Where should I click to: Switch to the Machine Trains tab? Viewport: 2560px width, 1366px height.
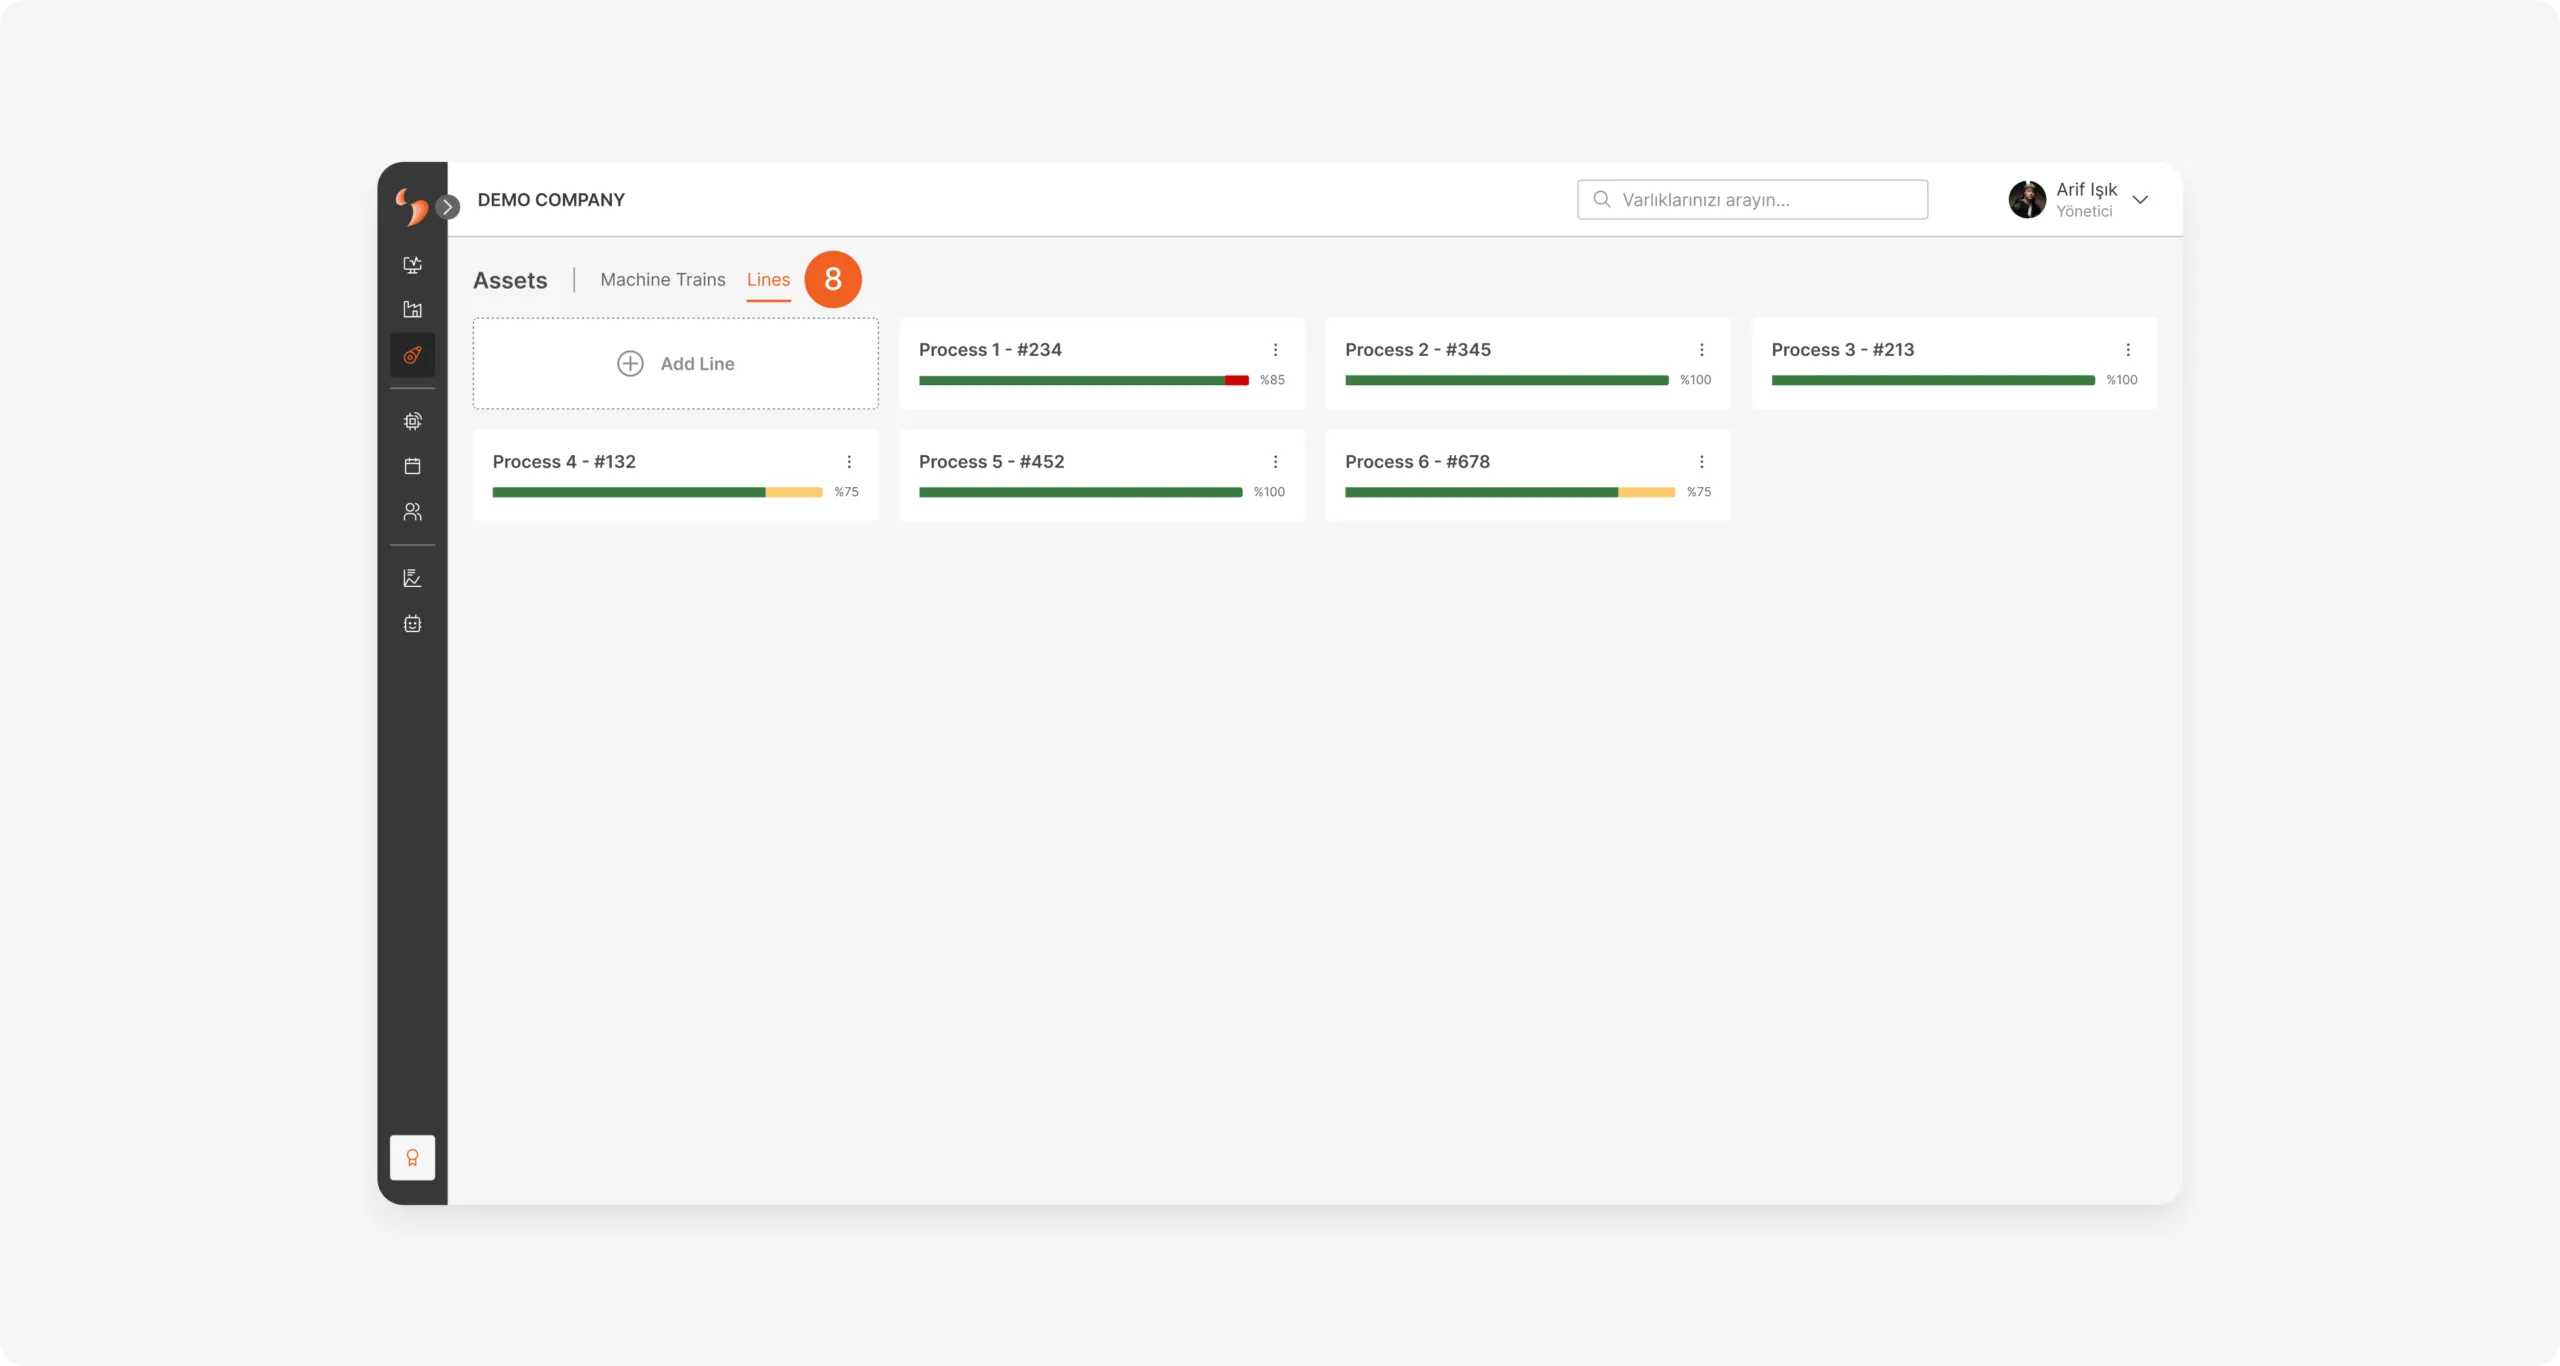[x=663, y=280]
